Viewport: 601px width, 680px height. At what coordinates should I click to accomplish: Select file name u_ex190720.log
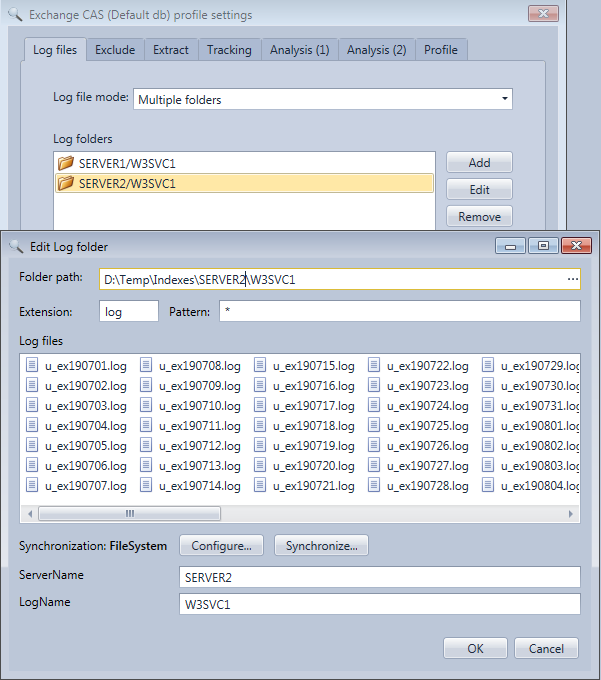(x=314, y=465)
